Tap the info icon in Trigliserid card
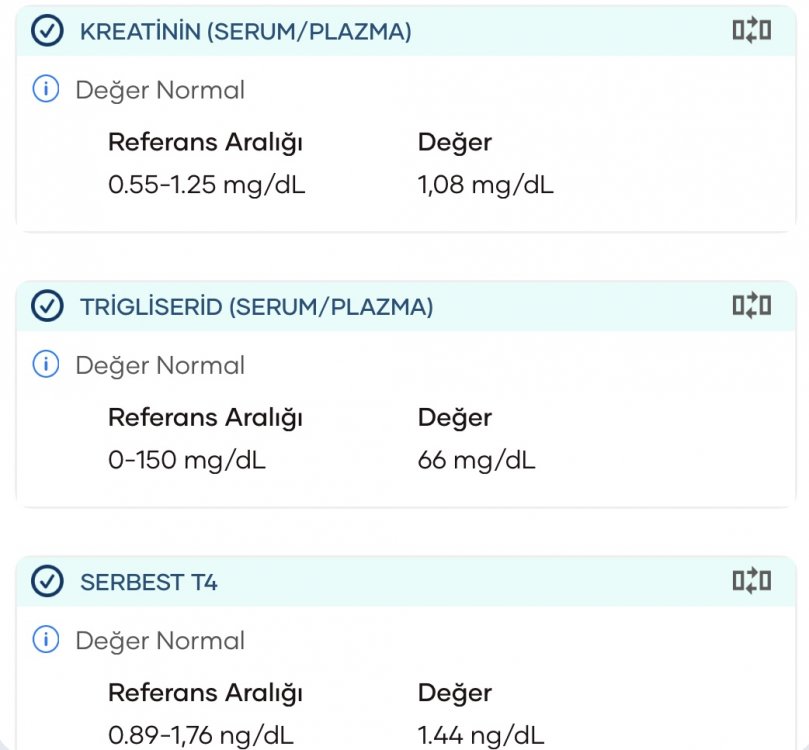 (x=46, y=365)
